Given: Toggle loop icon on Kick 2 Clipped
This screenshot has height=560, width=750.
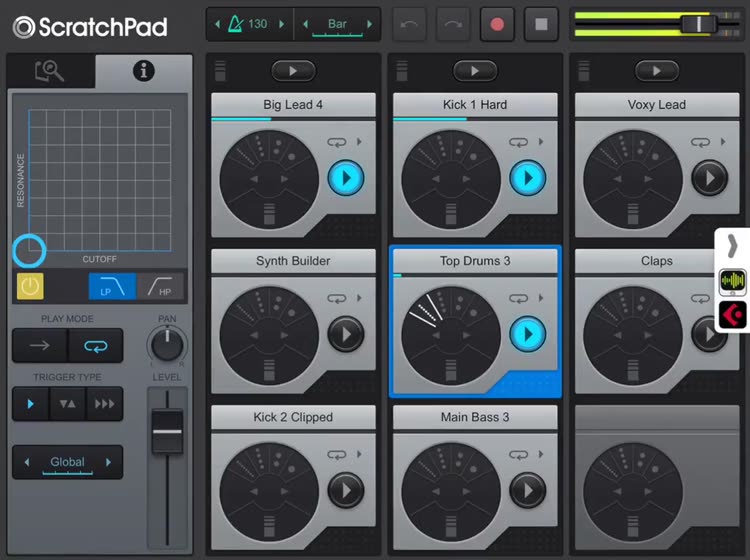Looking at the screenshot, I should (x=337, y=454).
